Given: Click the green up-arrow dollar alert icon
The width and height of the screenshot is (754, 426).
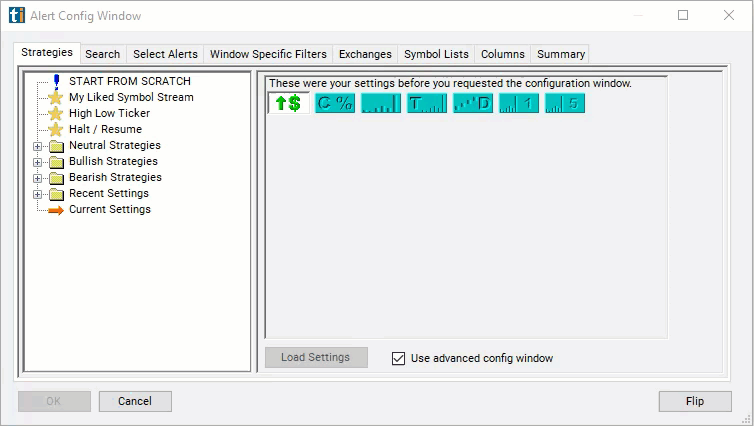Looking at the screenshot, I should pyautogui.click(x=288, y=103).
